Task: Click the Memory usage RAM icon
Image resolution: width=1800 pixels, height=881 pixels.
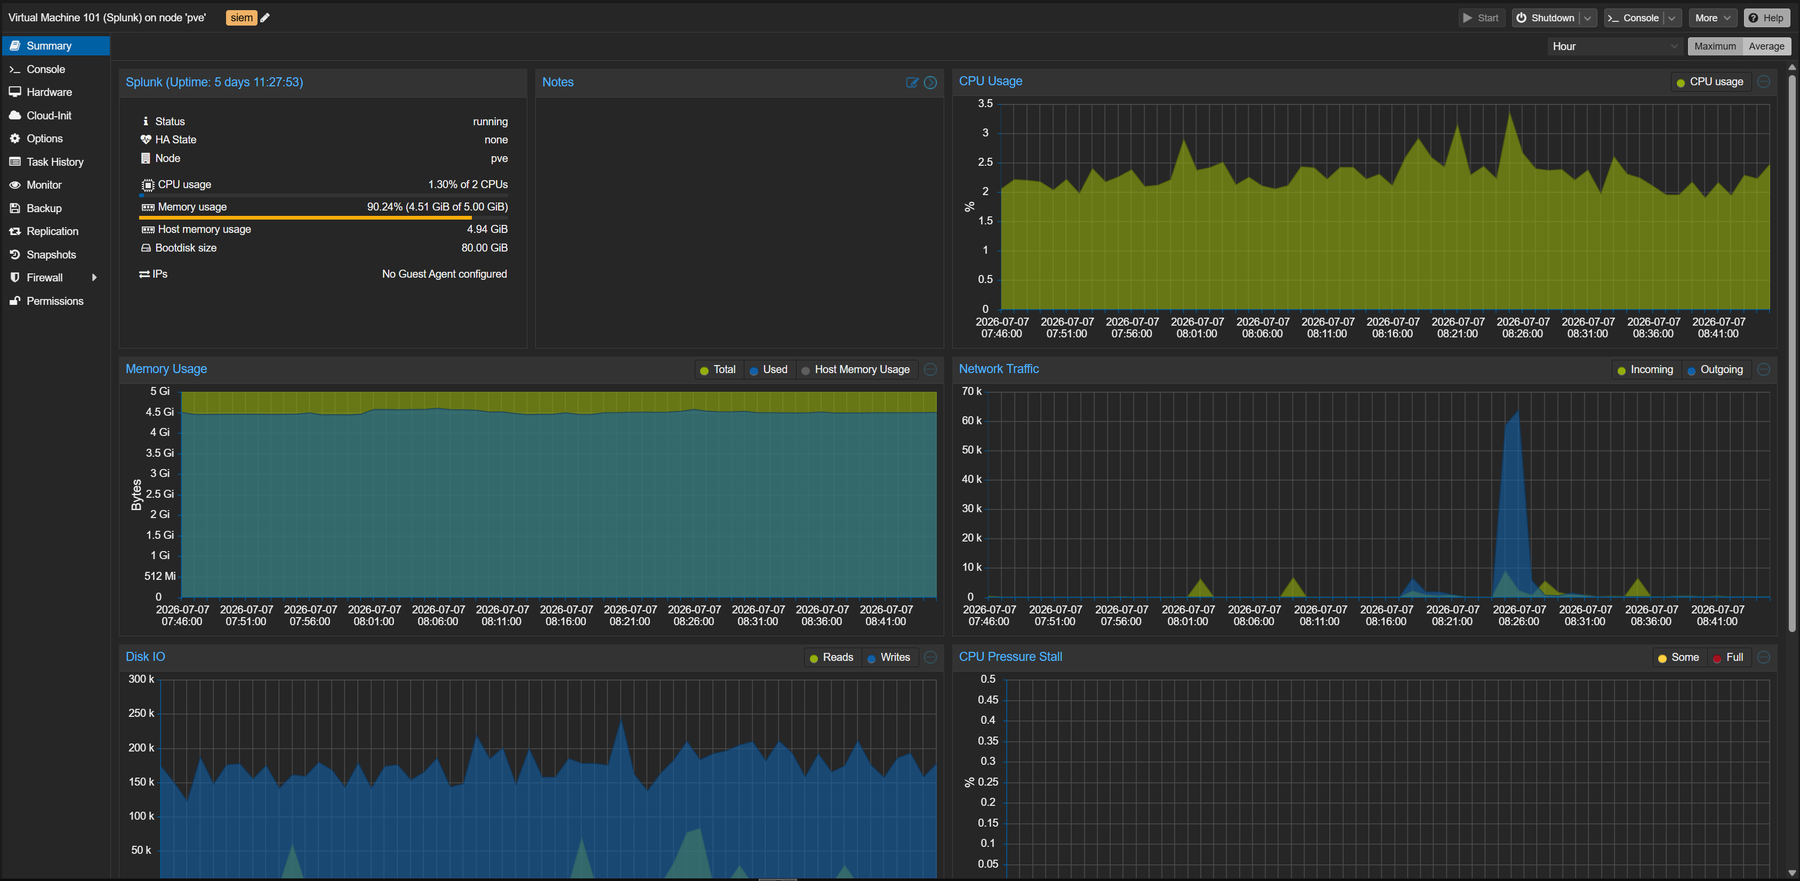Action: [x=148, y=207]
